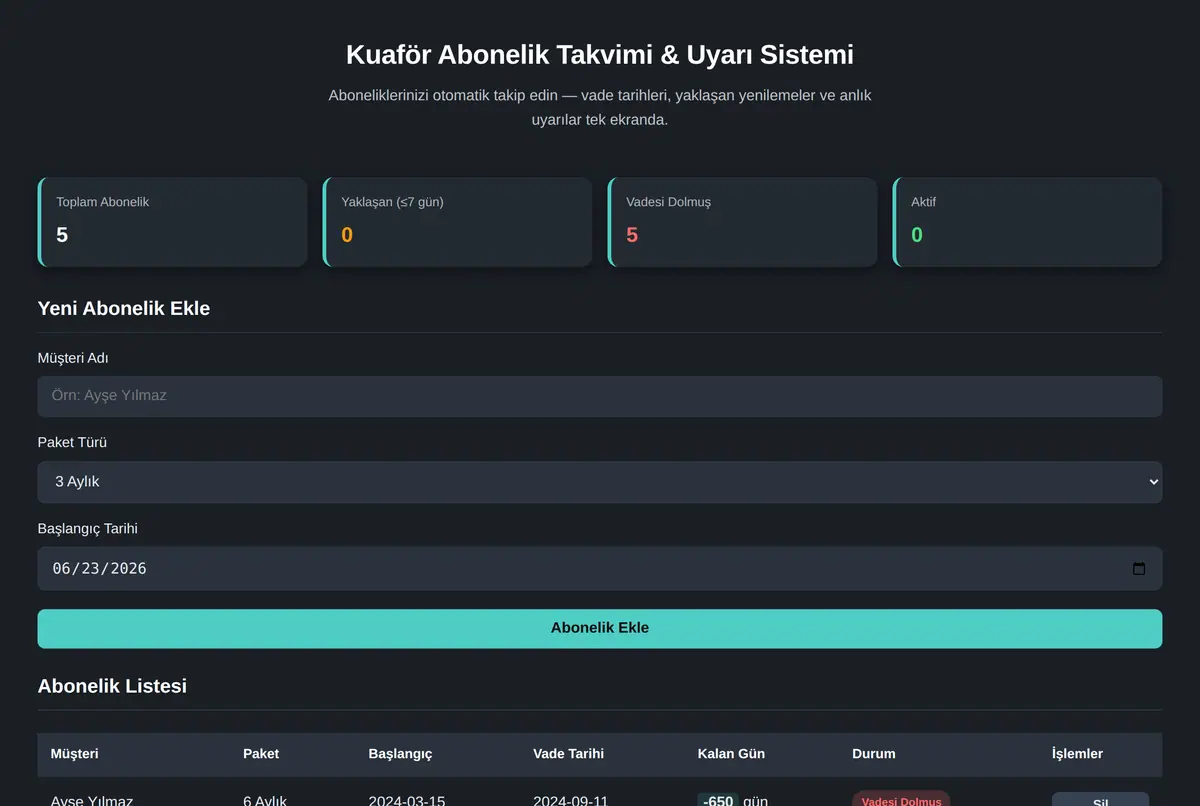The height and width of the screenshot is (806, 1200).
Task: Click the customer name Ayşe Yılmaz
Action: (x=92, y=801)
